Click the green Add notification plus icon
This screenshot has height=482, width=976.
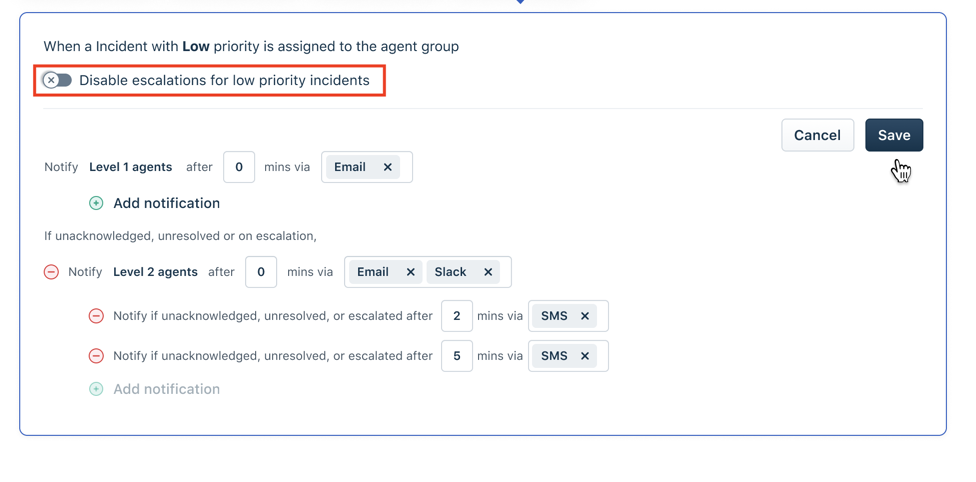(x=96, y=203)
